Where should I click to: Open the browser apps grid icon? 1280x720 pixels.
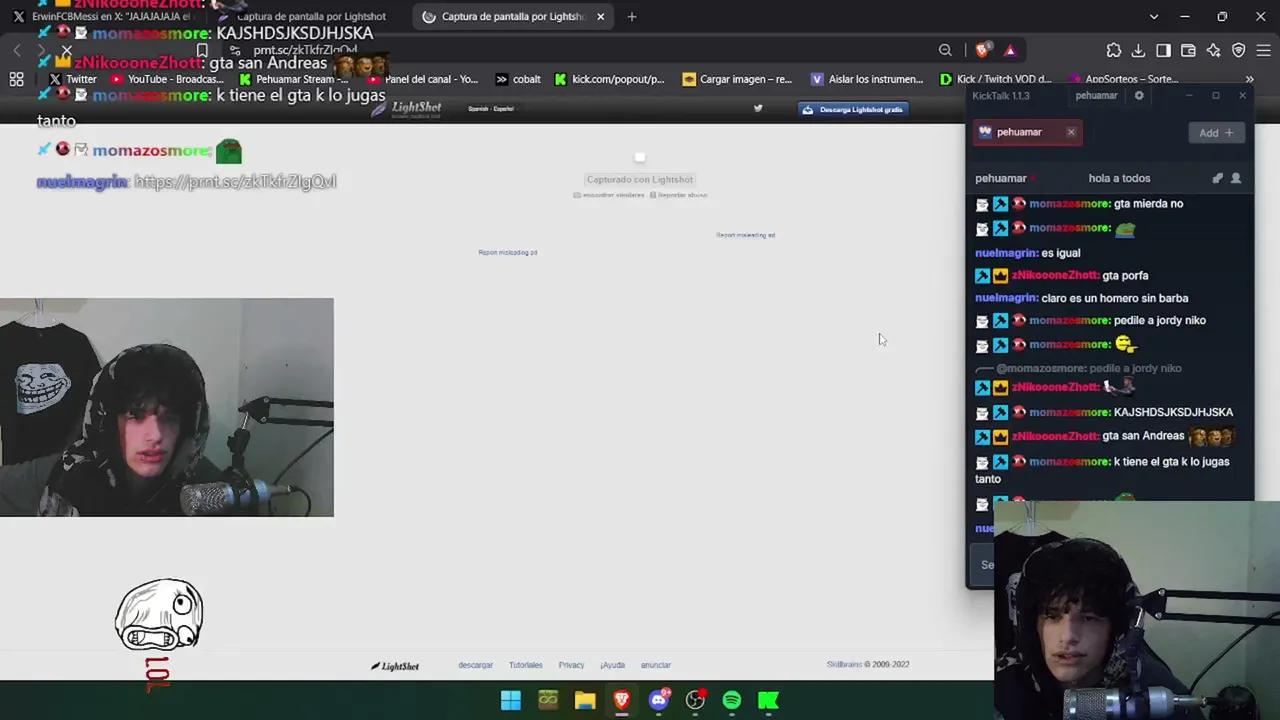tap(17, 79)
